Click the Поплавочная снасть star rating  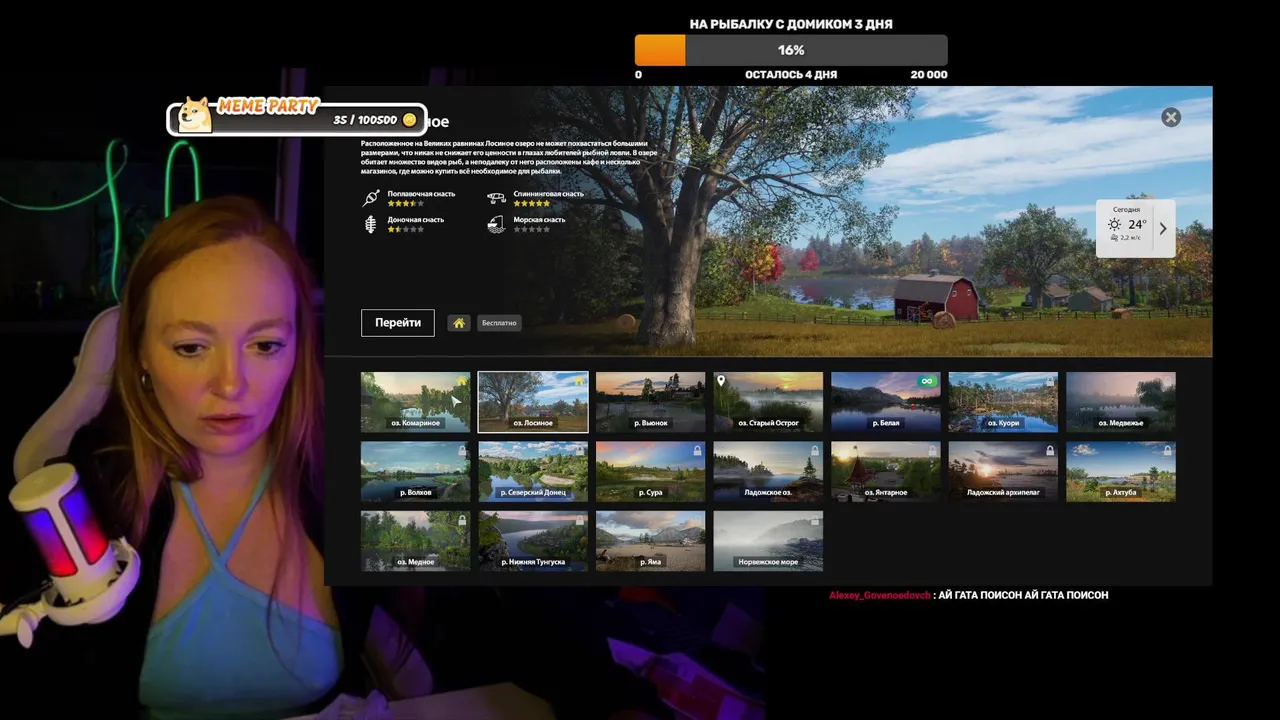tap(406, 203)
